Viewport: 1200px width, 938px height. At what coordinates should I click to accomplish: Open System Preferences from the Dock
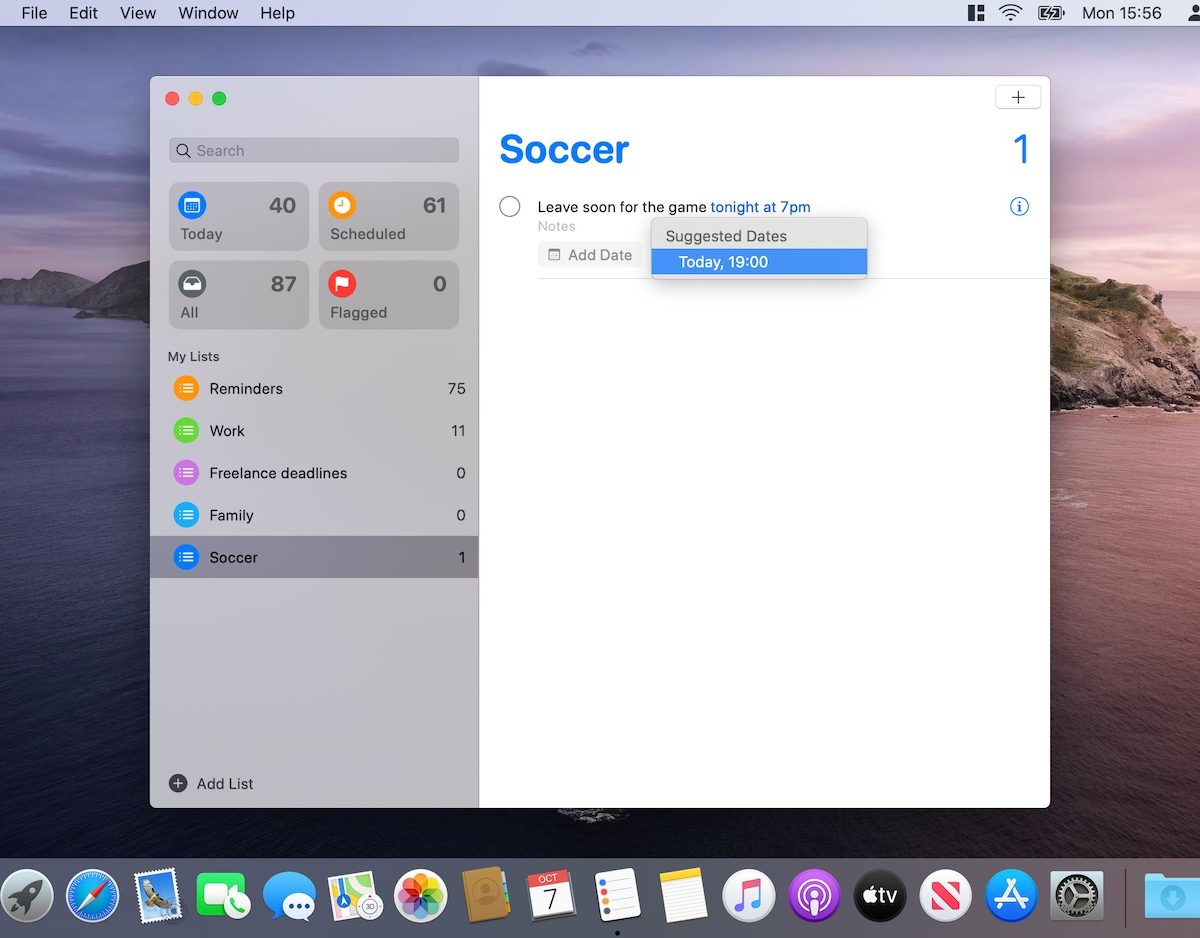tap(1077, 894)
